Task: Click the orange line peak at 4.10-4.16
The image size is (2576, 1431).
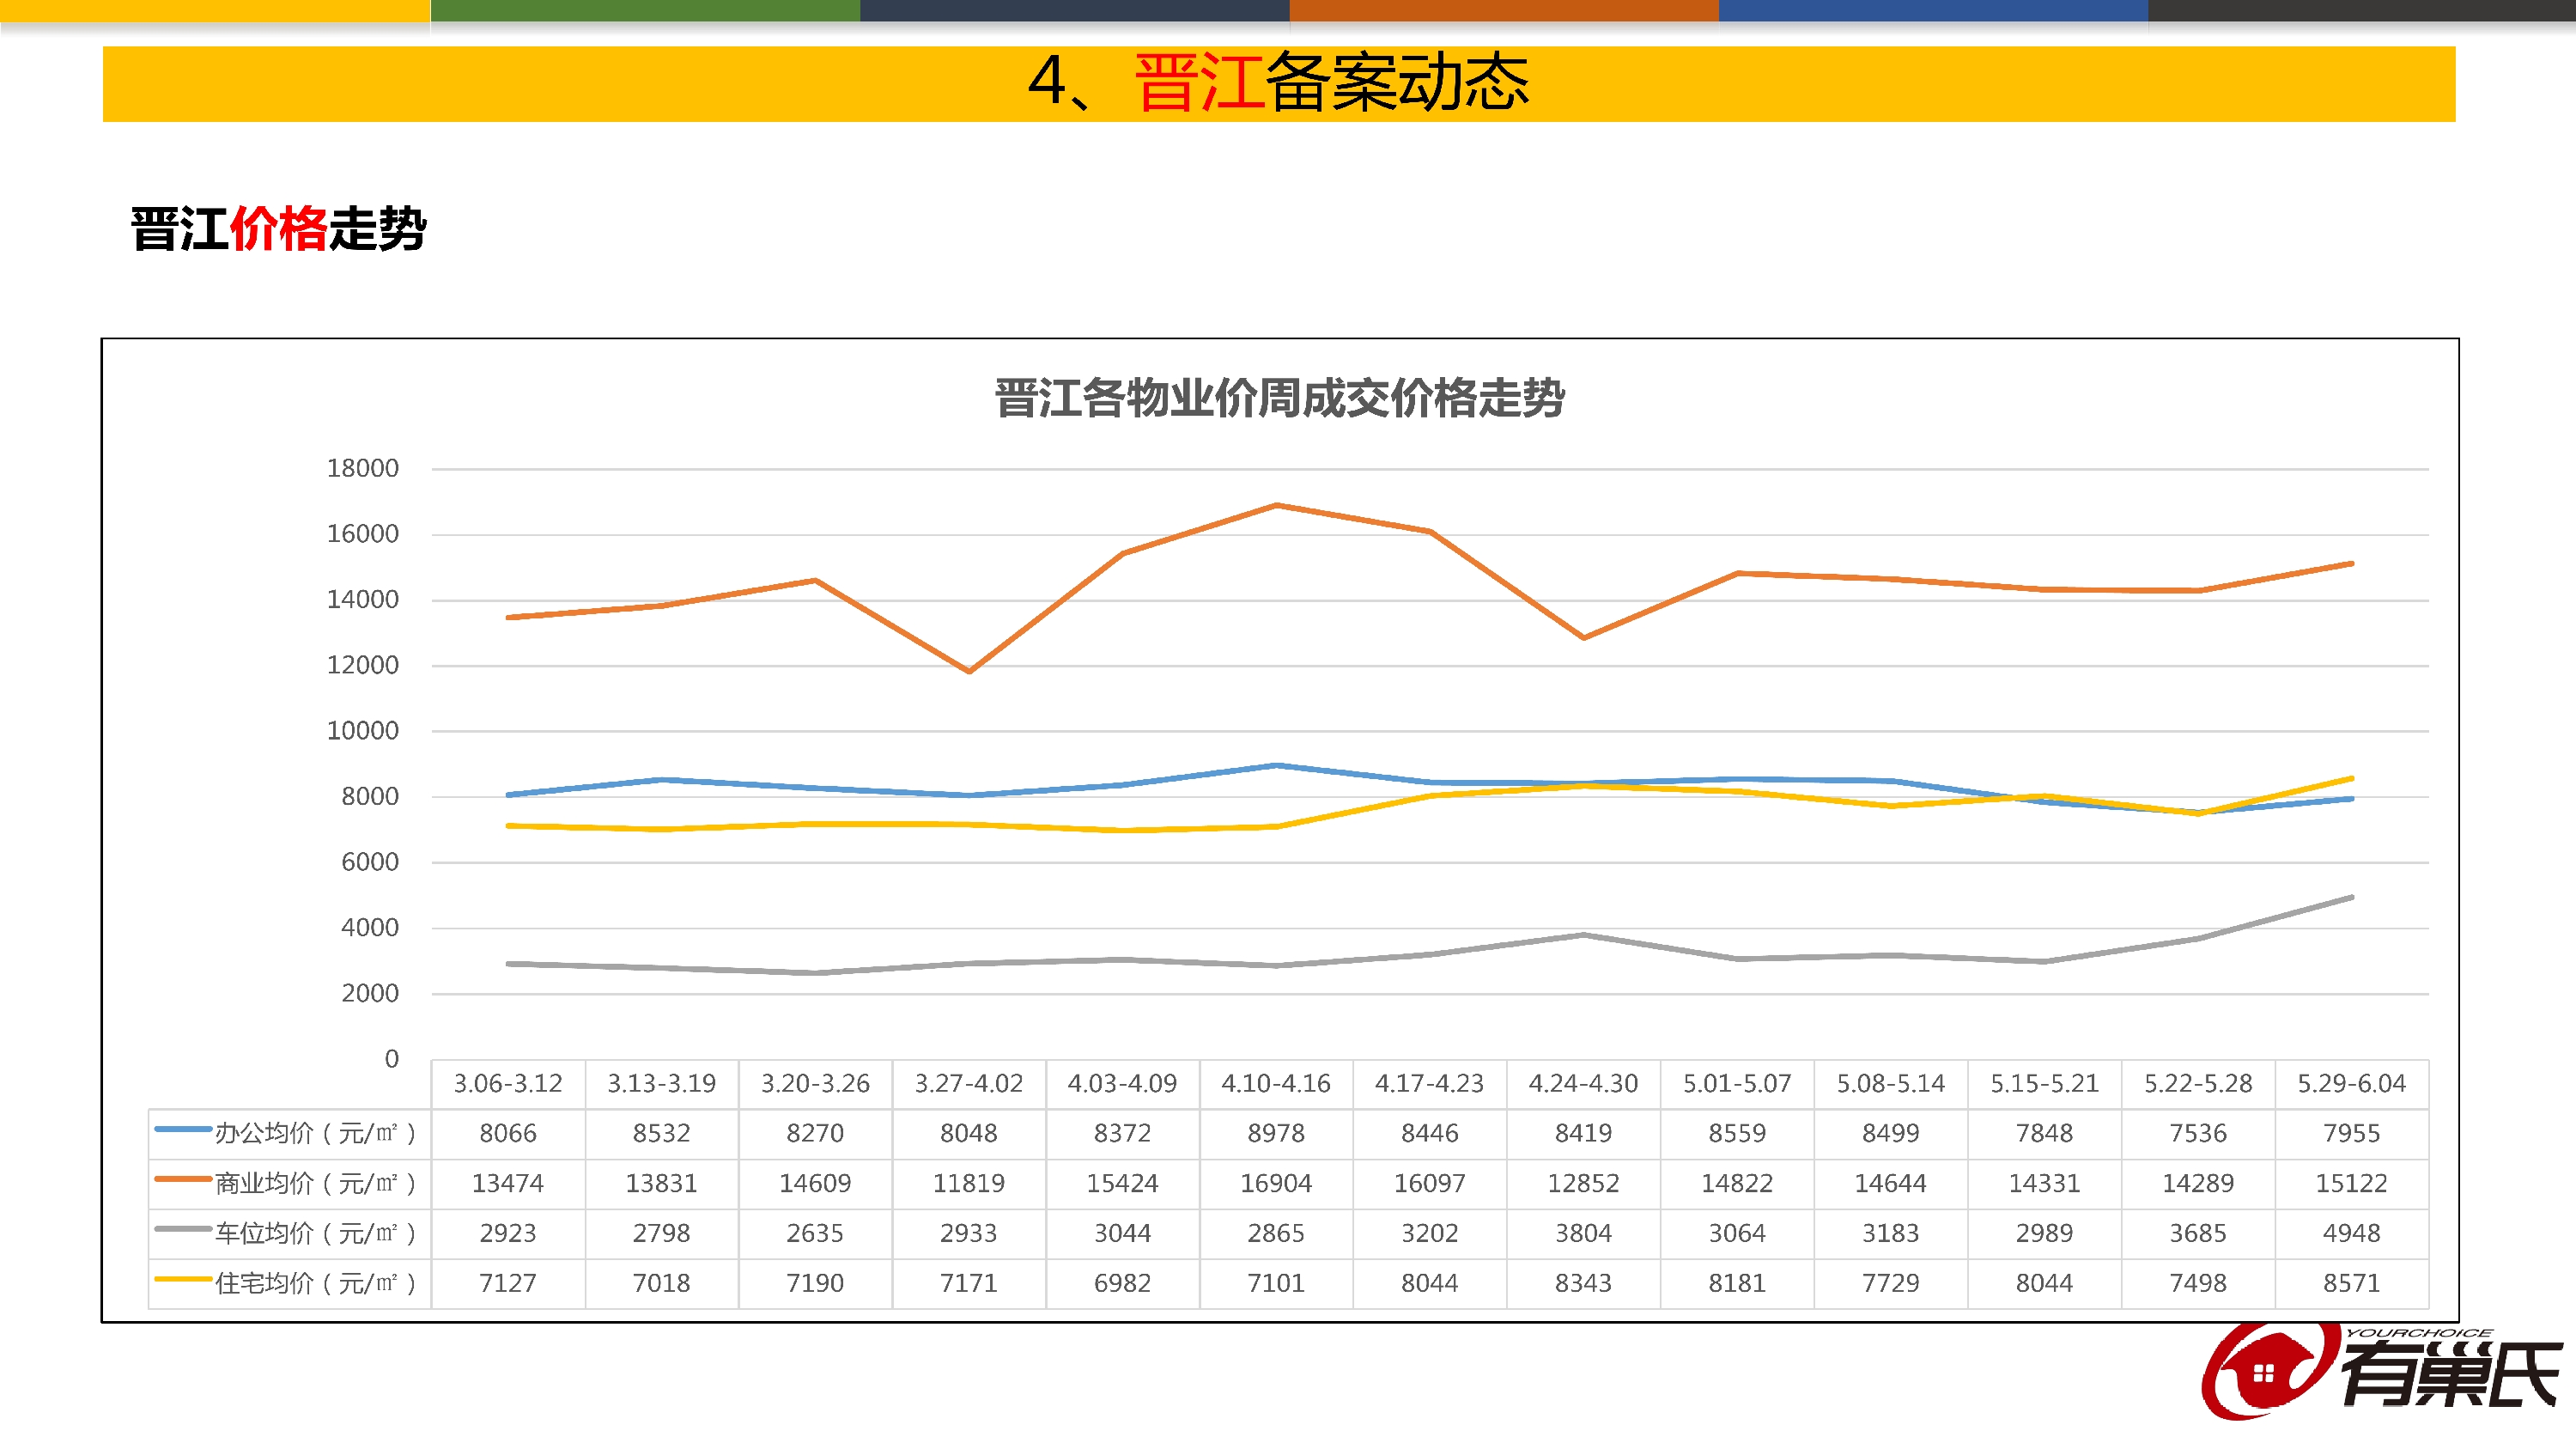Action: (x=1277, y=505)
